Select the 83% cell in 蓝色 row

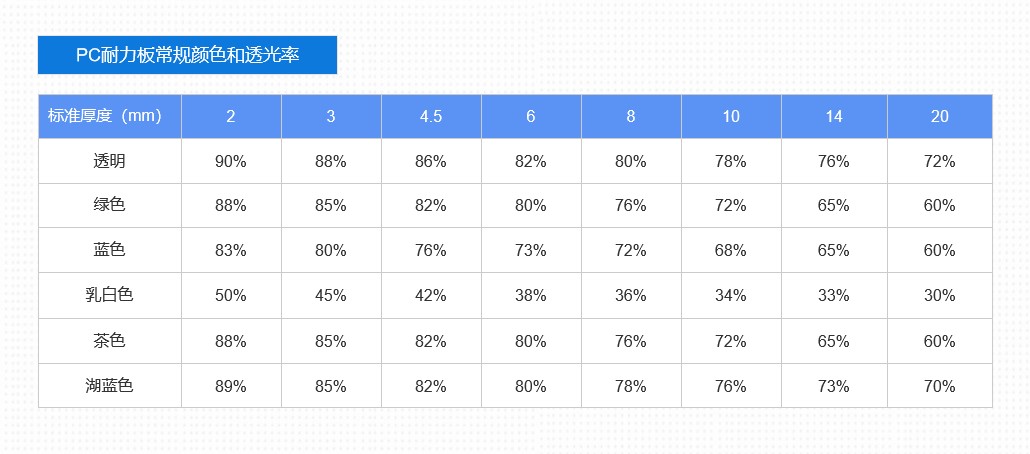tap(231, 250)
